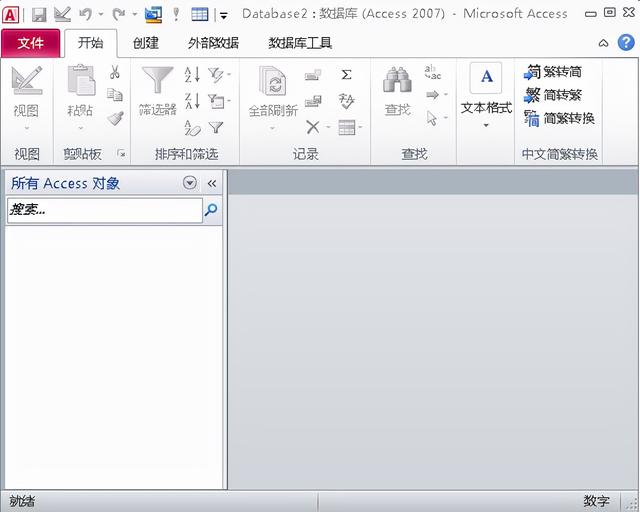Click the copy icon

point(115,95)
